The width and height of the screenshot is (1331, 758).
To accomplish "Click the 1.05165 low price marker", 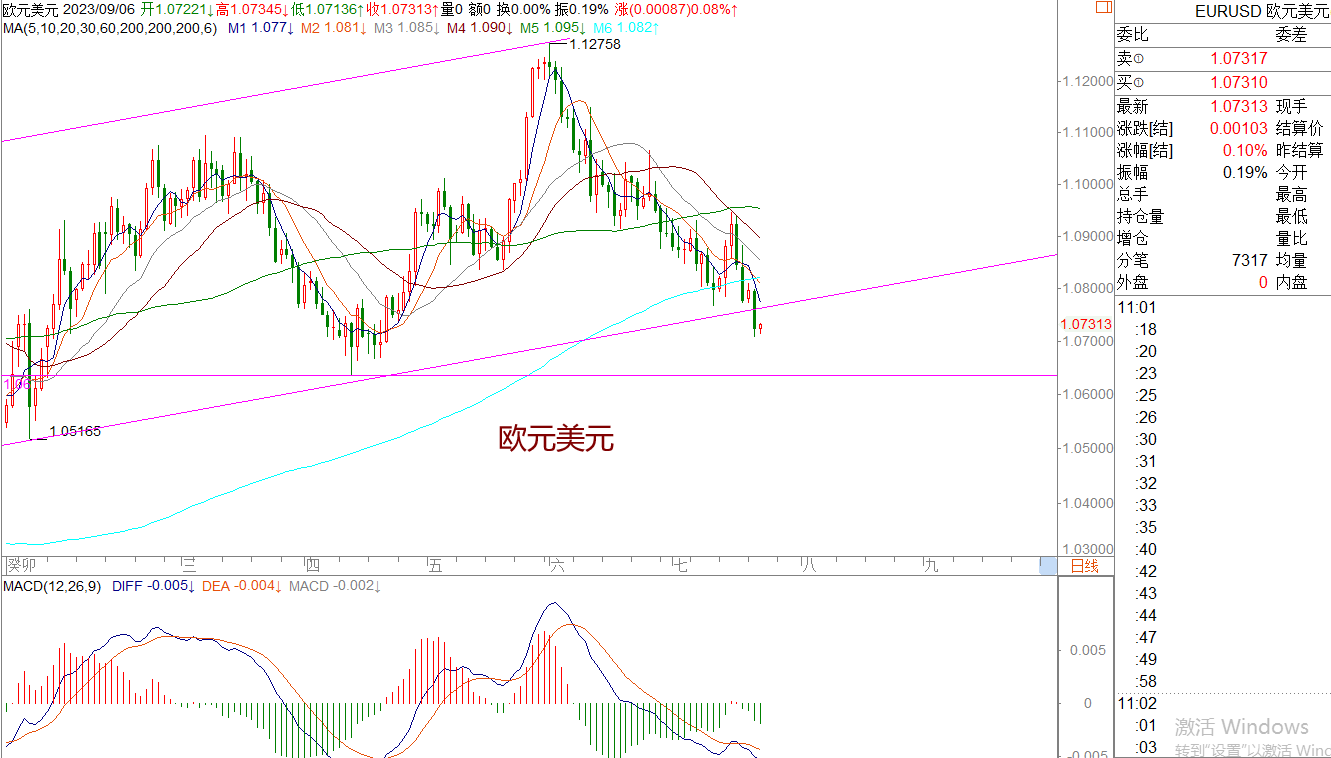I will click(x=75, y=431).
